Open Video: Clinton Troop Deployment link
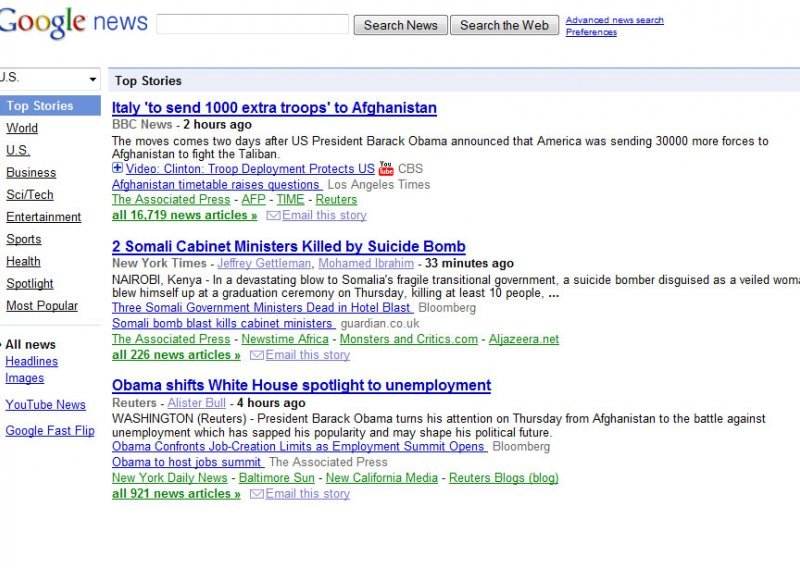 (x=250, y=169)
